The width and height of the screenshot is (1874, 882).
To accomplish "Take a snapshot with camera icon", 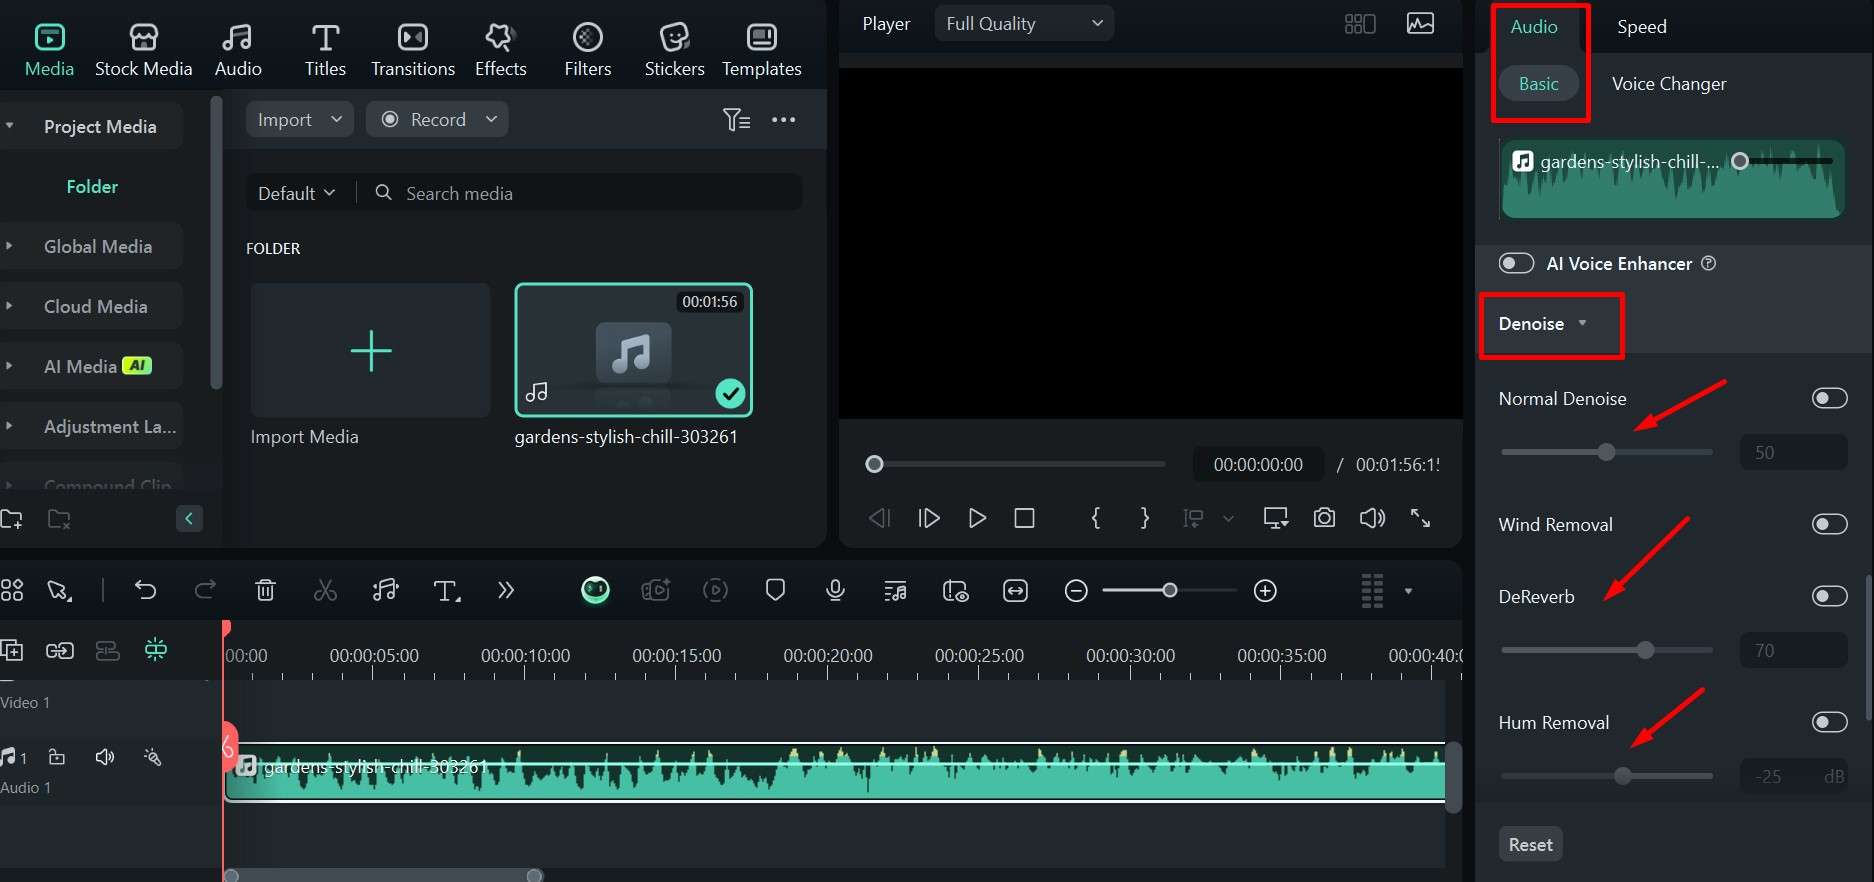I will (1324, 518).
